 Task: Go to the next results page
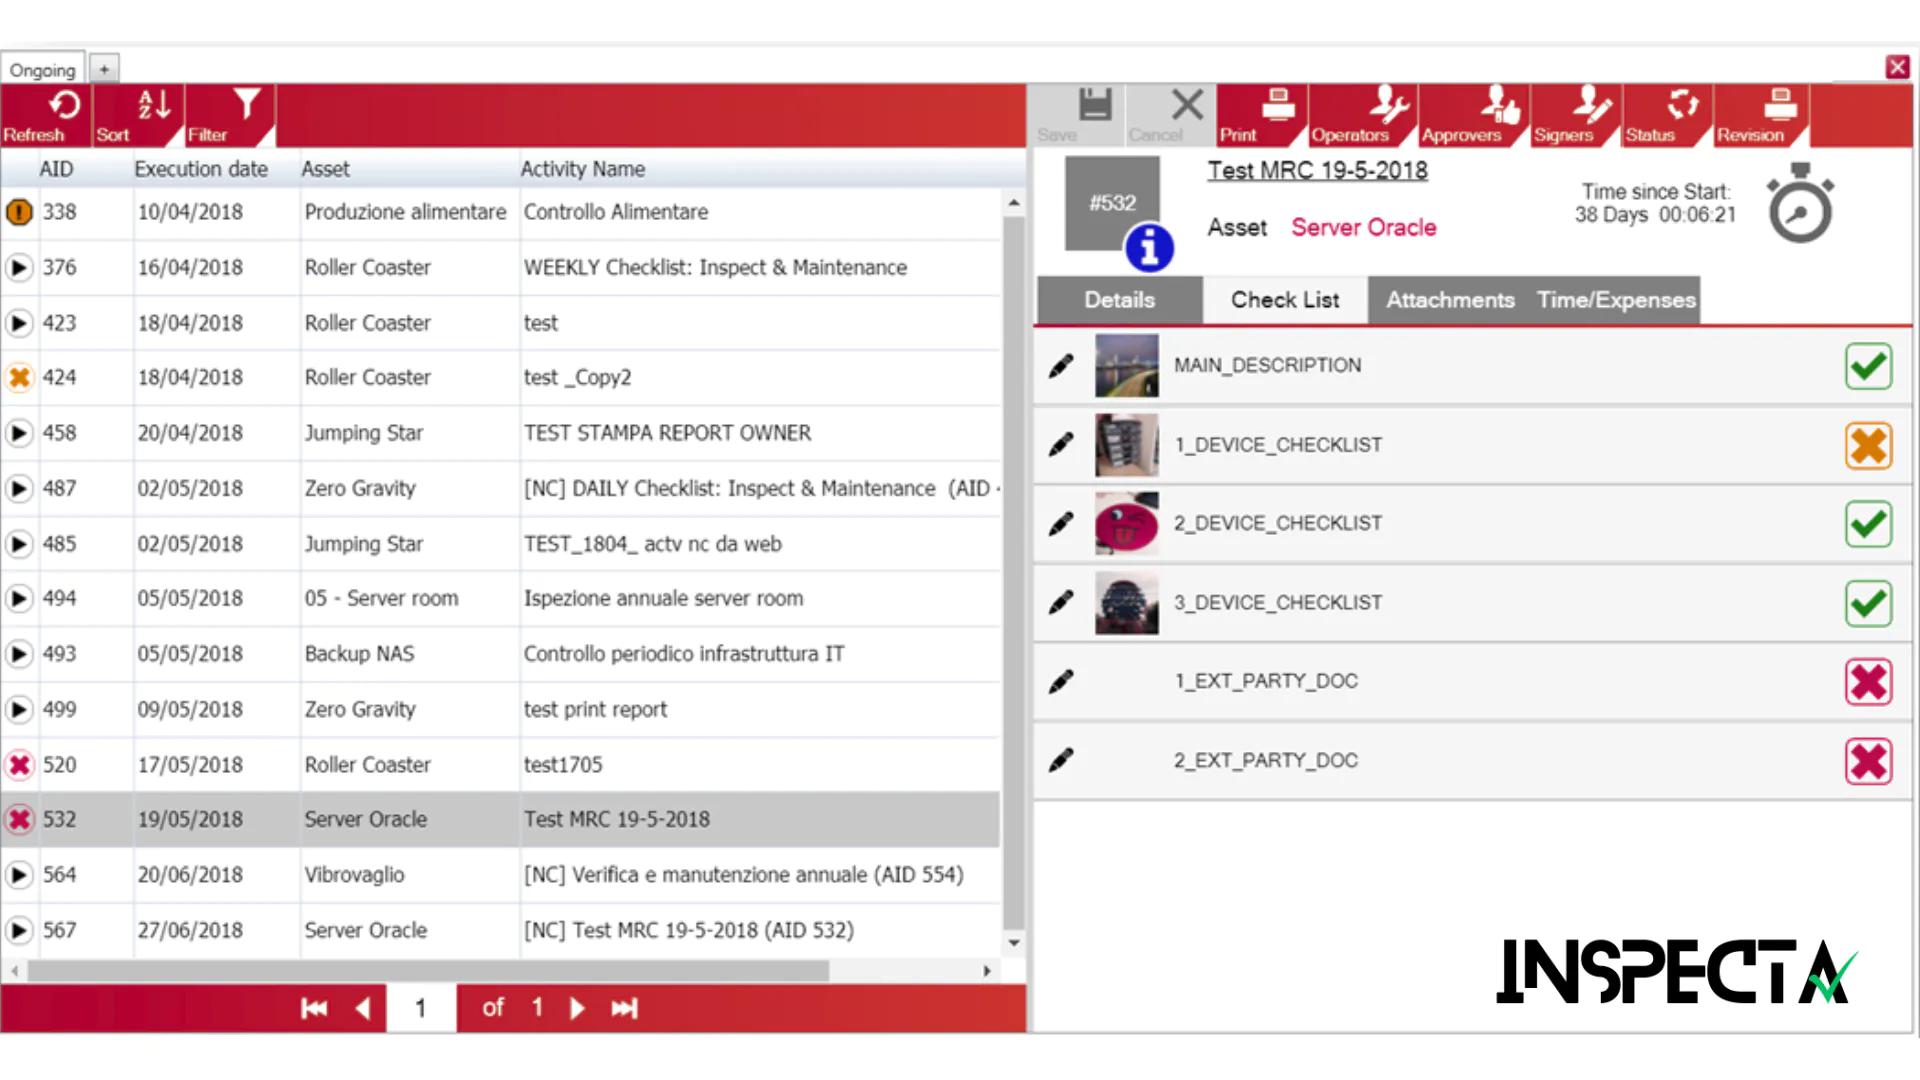[x=577, y=1008]
